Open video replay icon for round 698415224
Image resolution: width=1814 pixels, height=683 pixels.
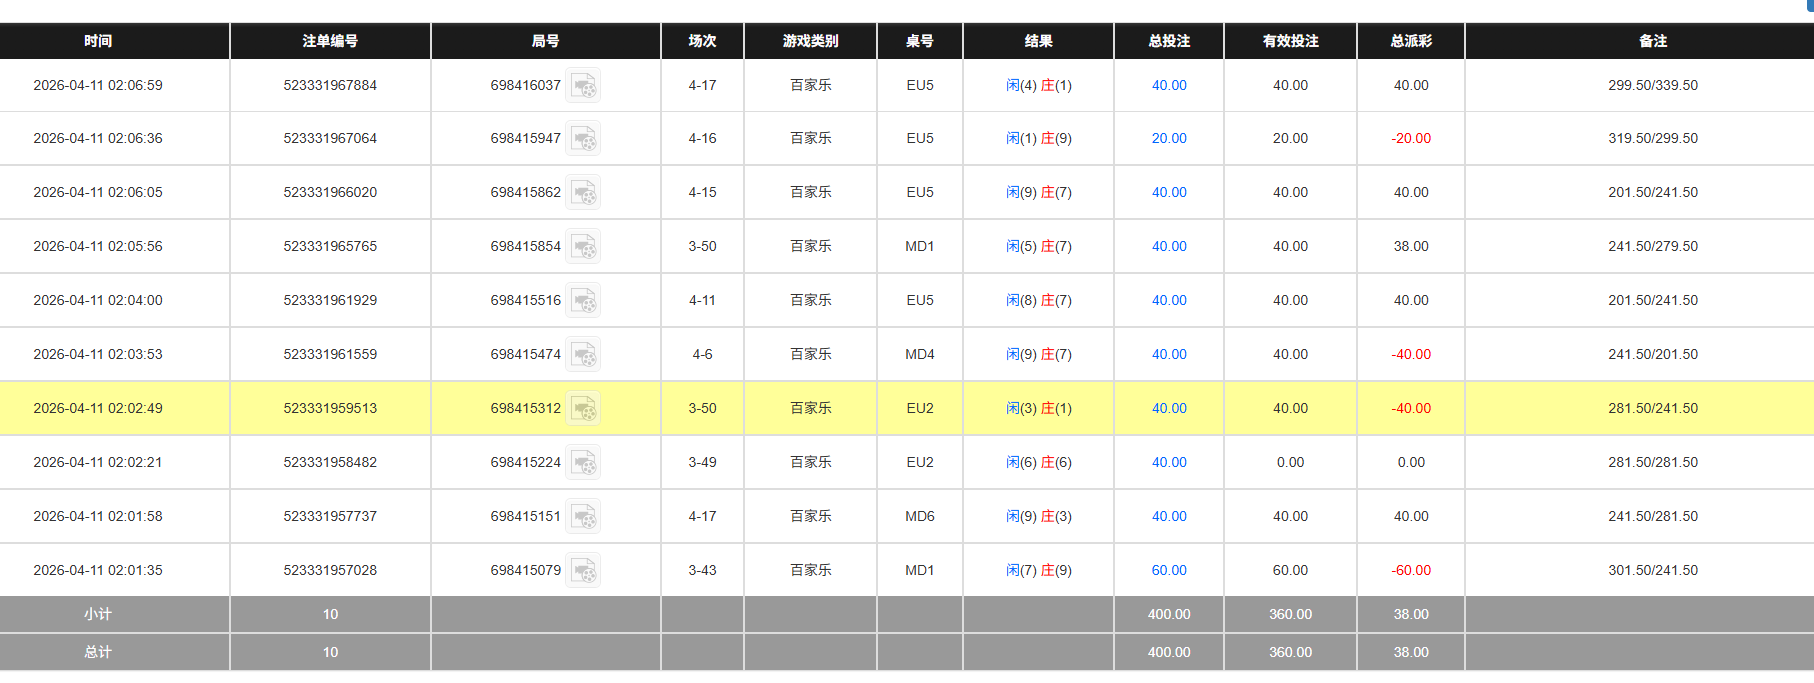point(584,463)
